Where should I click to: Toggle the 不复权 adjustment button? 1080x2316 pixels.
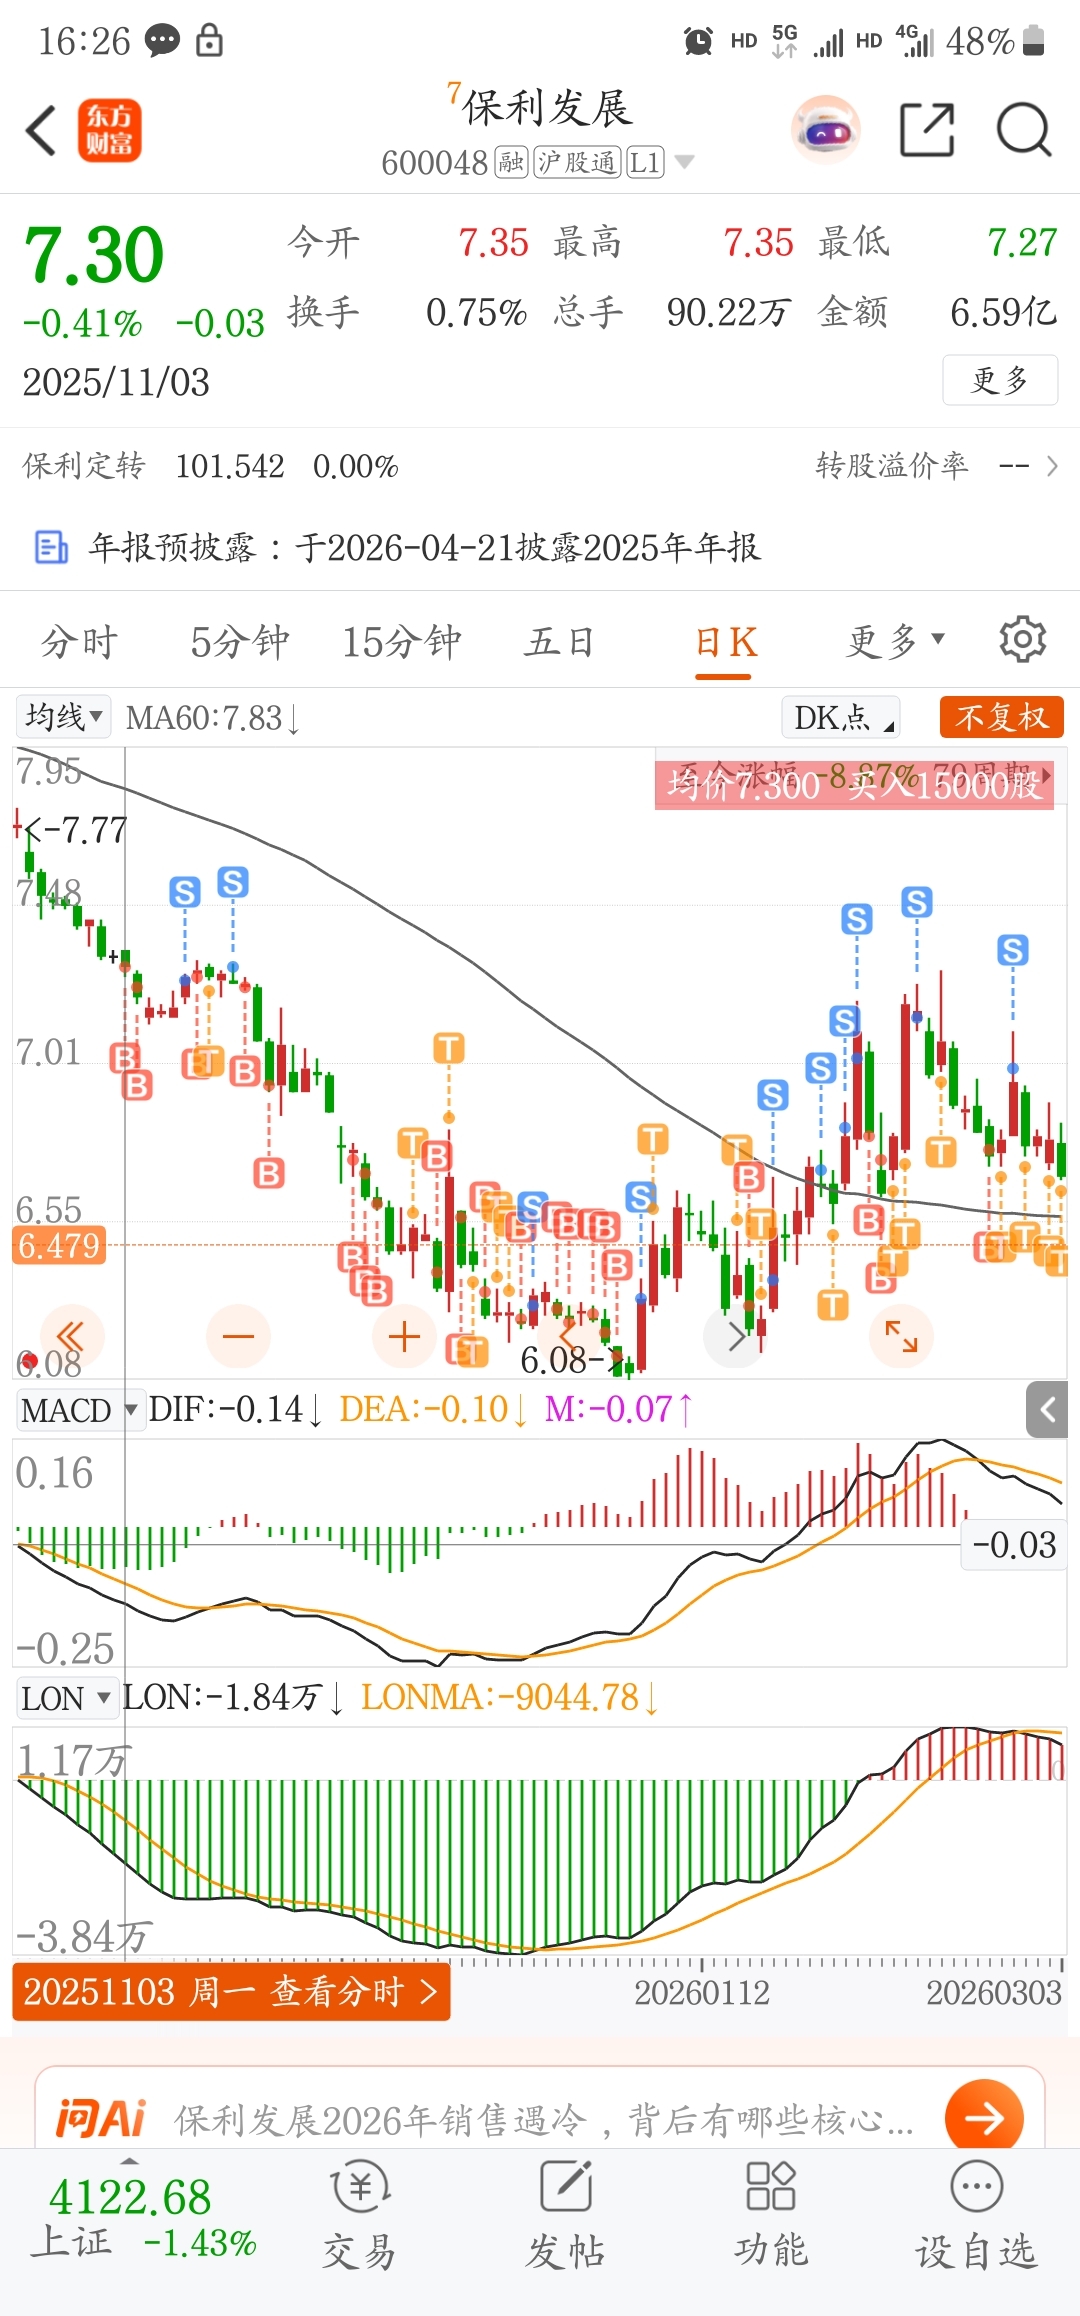pos(1002,717)
